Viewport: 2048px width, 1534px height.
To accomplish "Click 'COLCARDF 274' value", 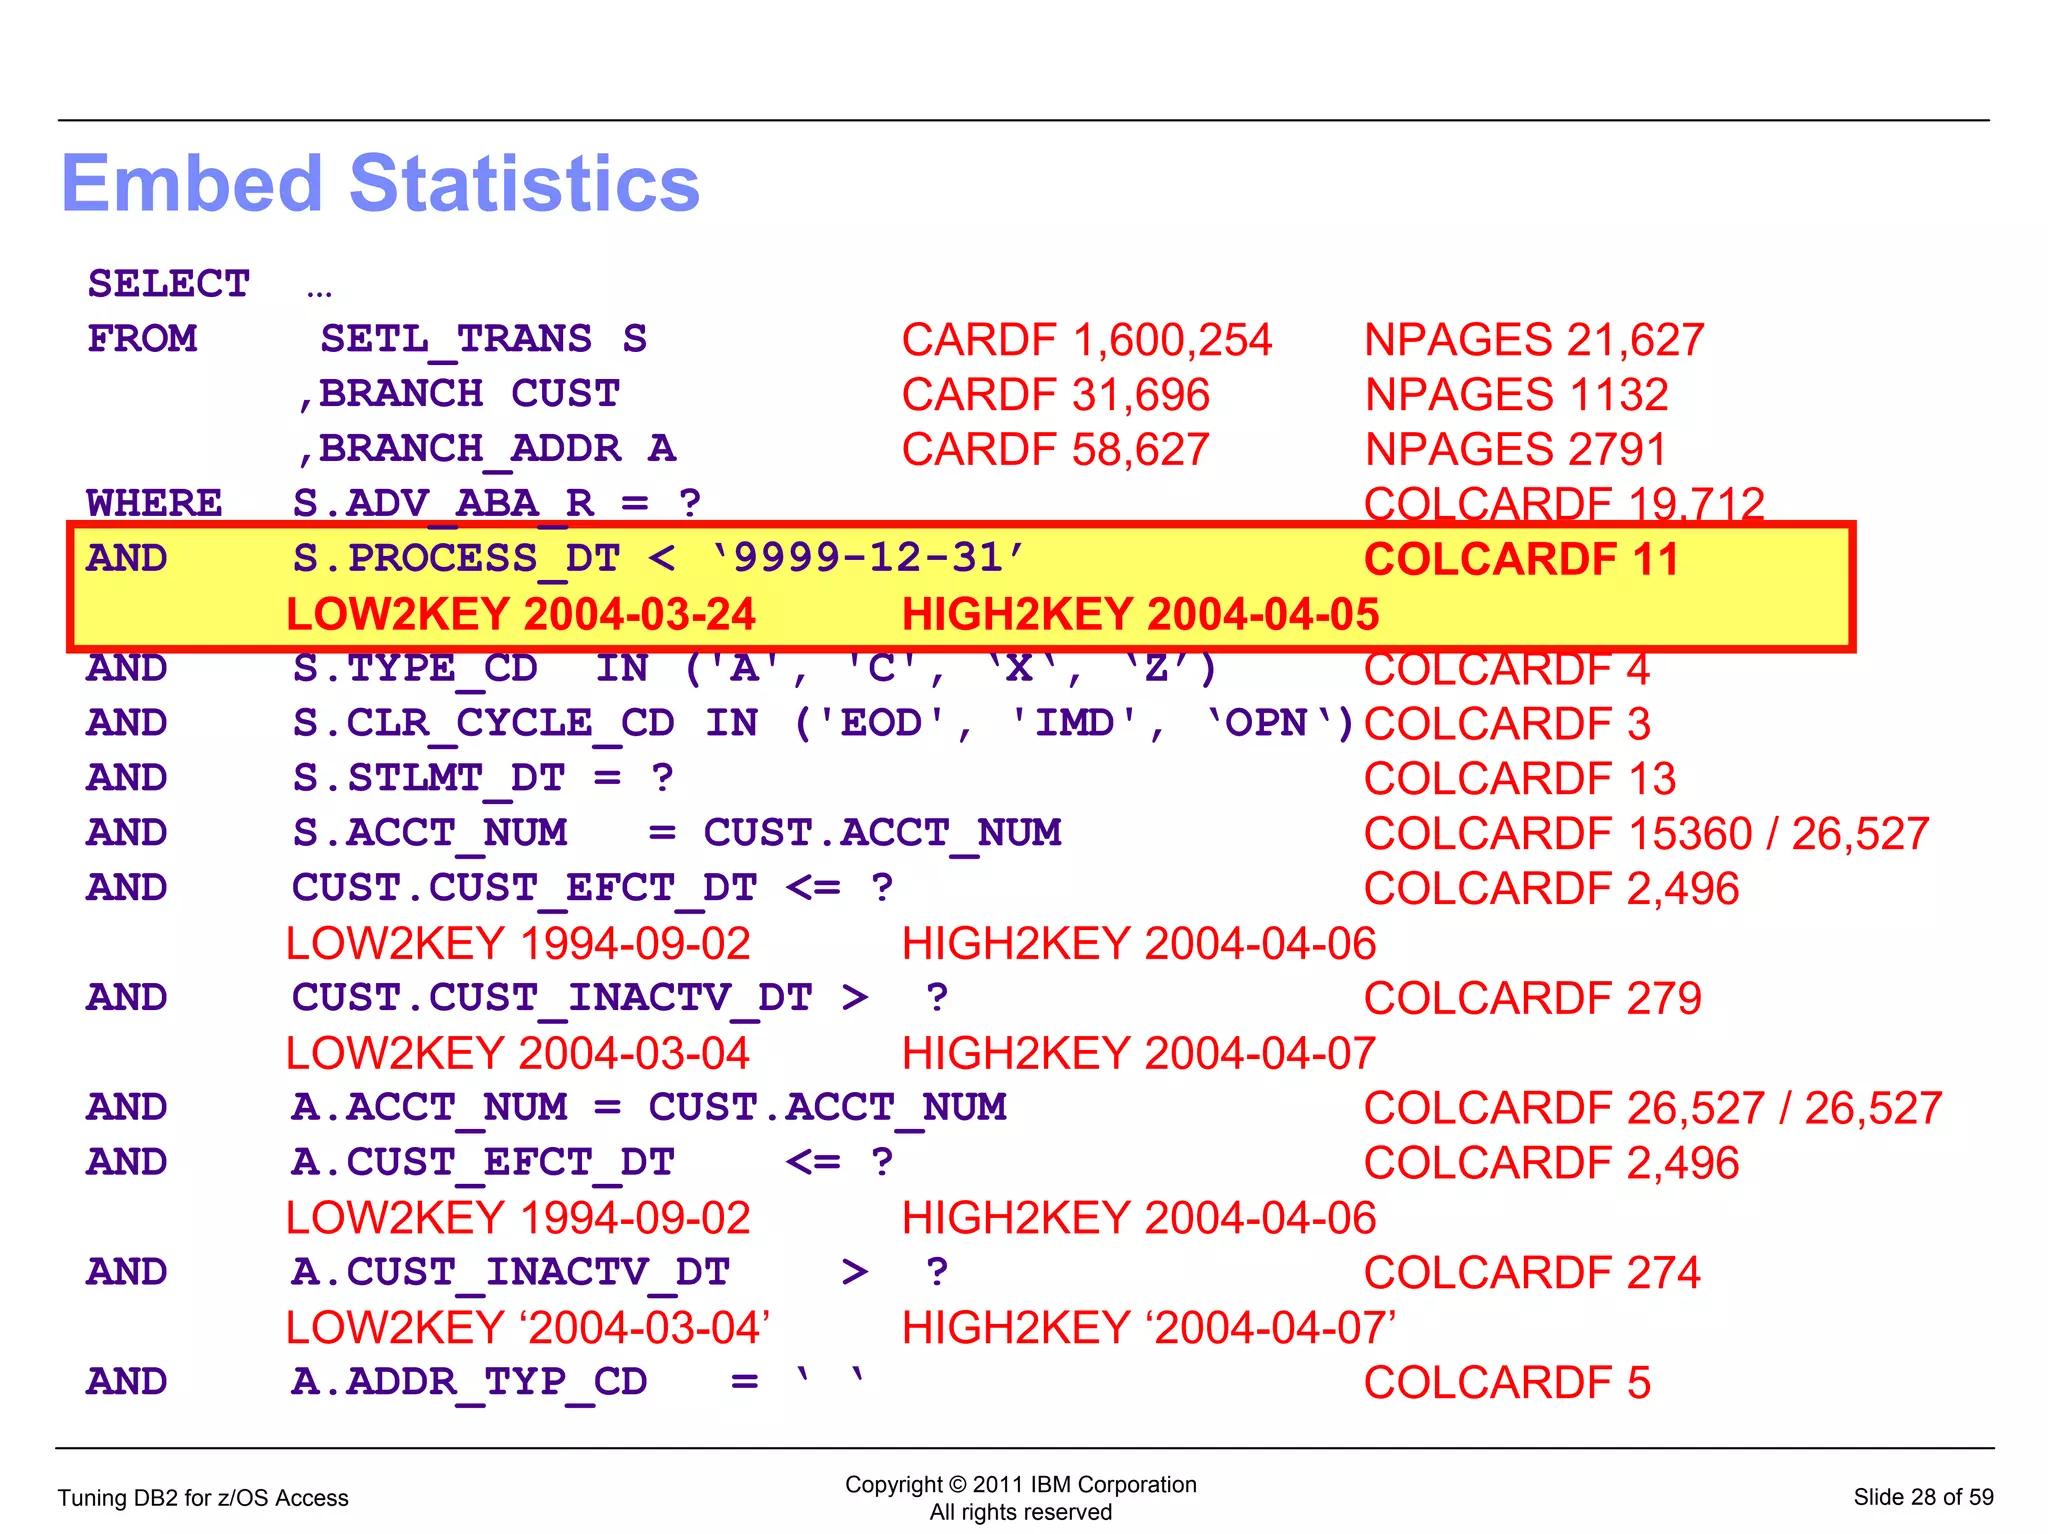I will point(1533,1274).
